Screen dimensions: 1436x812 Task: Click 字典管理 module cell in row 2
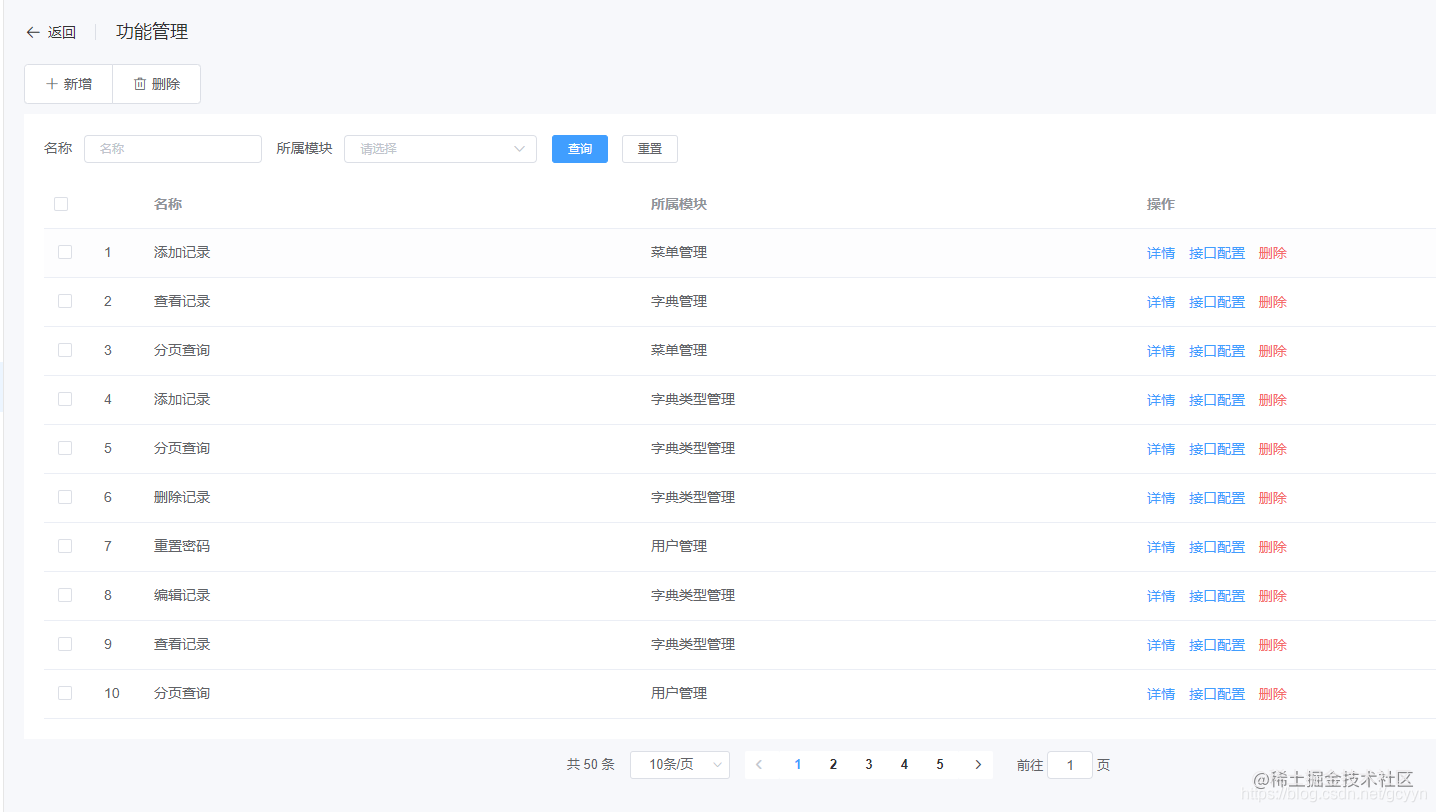point(679,301)
